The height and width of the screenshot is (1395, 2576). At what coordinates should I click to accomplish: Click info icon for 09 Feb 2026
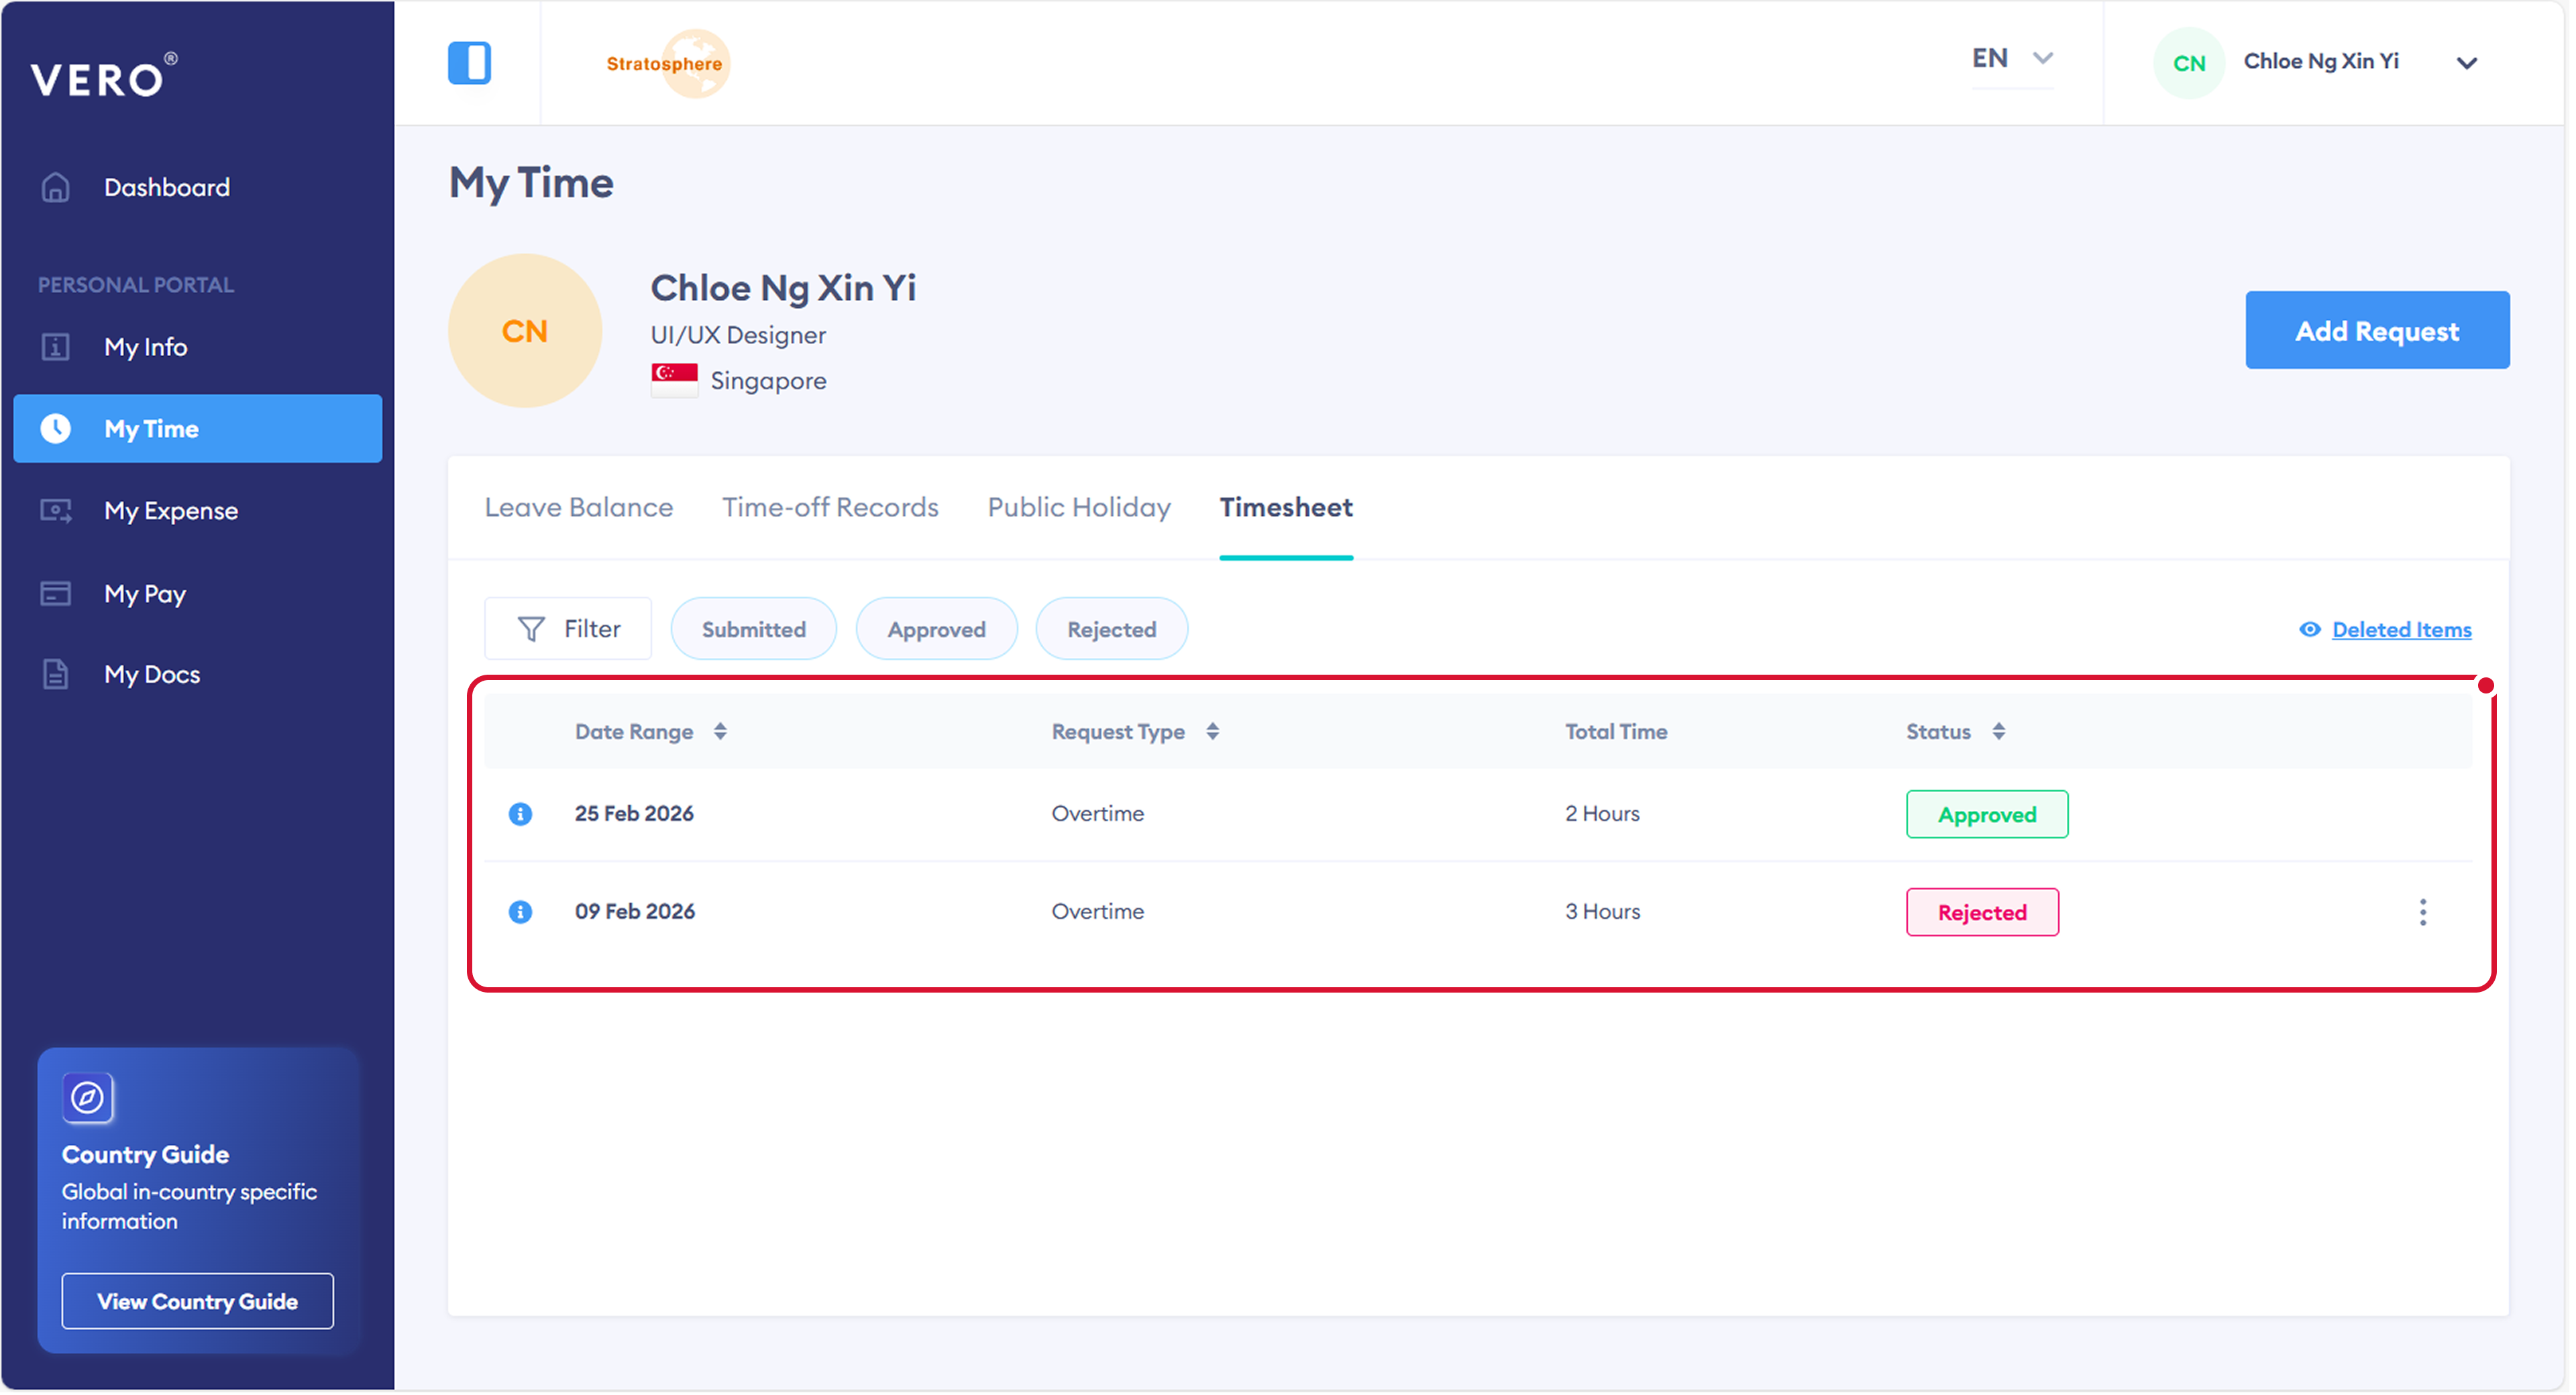(520, 912)
